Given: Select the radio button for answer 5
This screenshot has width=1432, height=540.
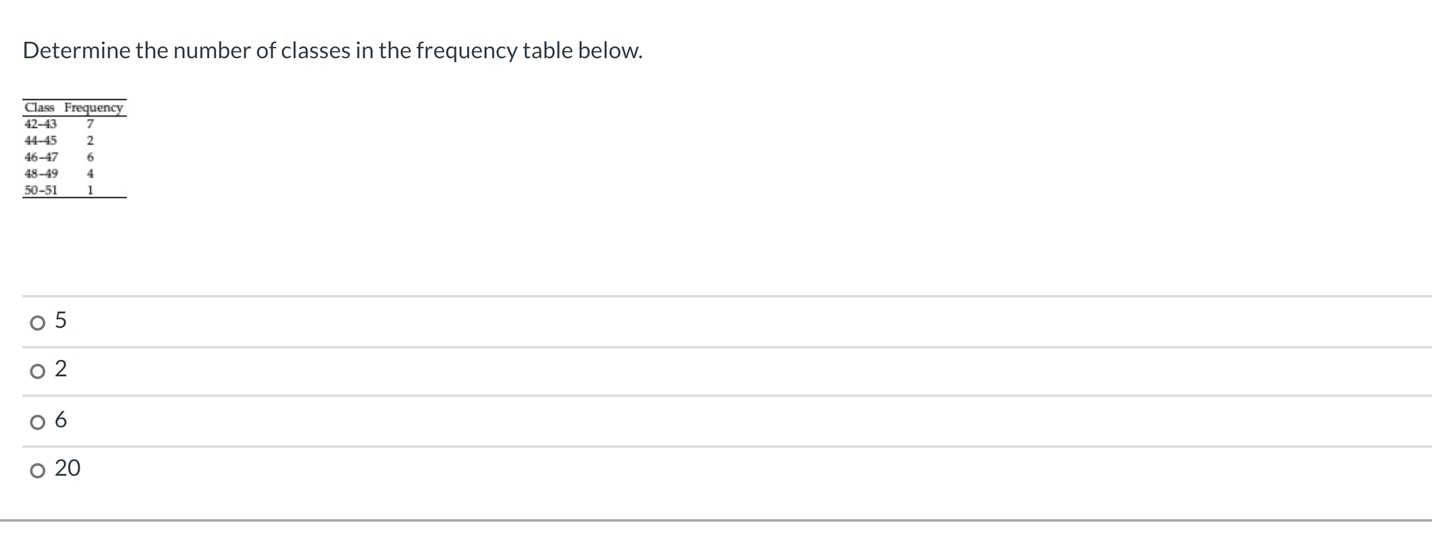Looking at the screenshot, I should click(x=38, y=322).
